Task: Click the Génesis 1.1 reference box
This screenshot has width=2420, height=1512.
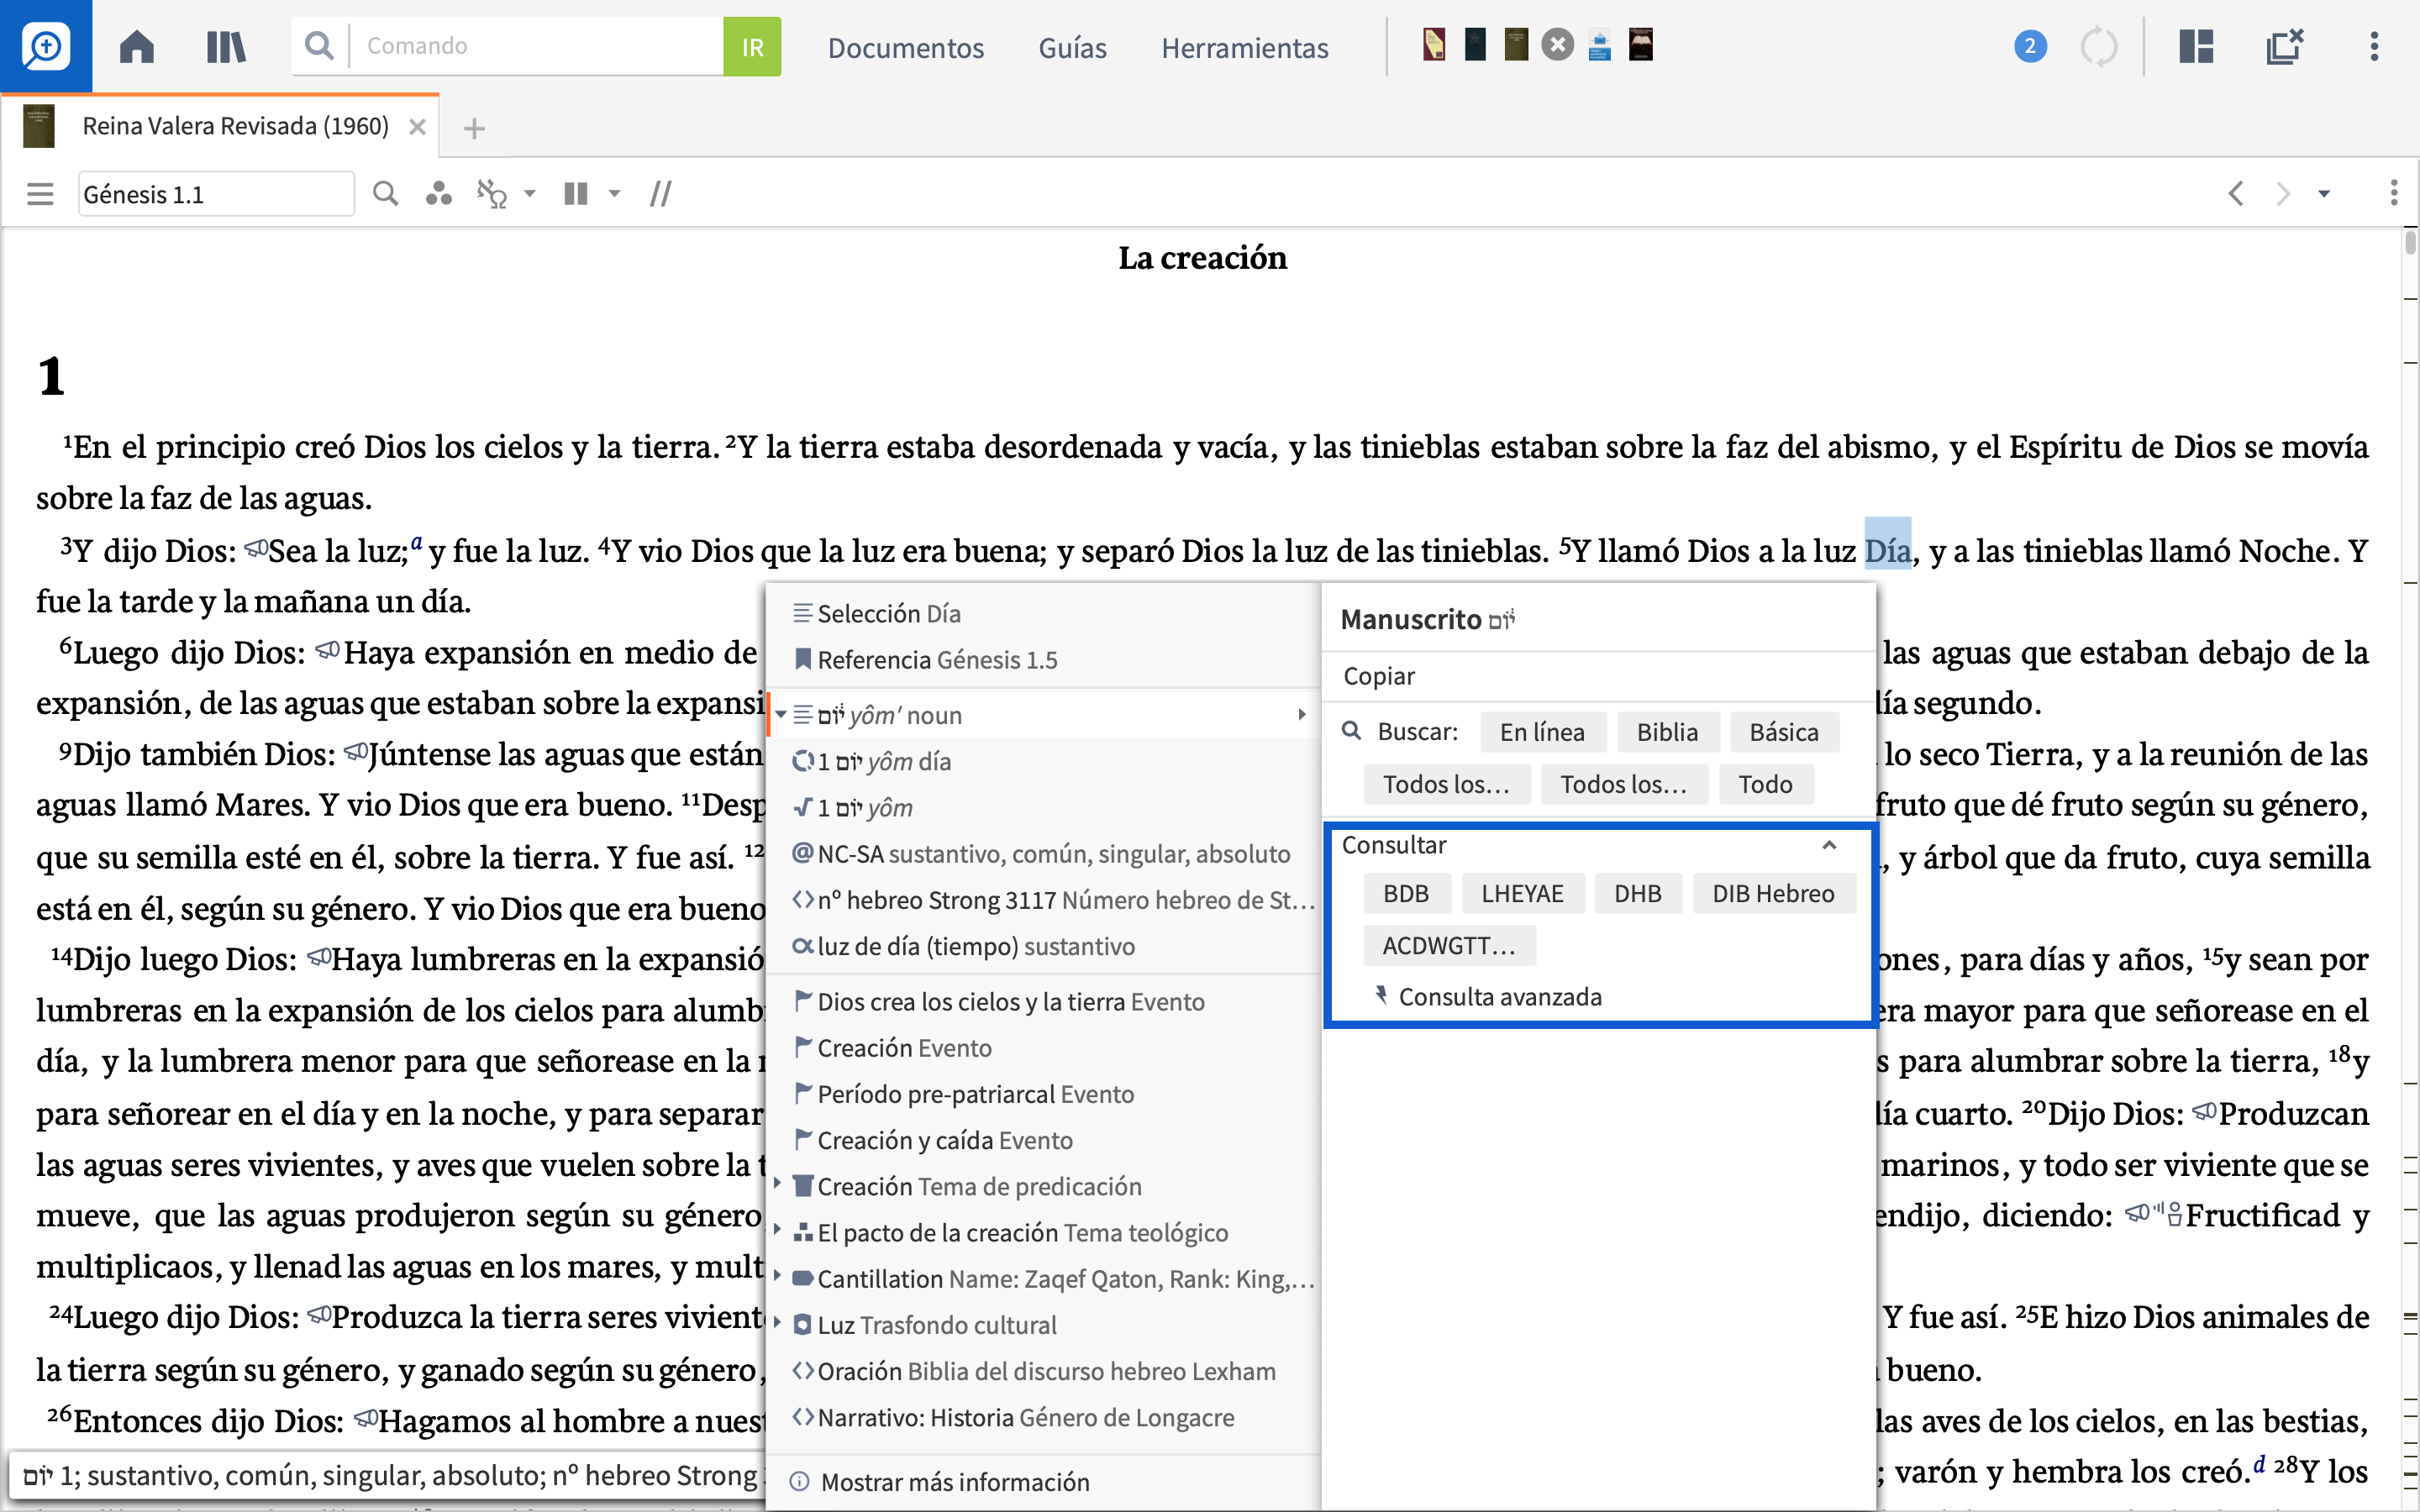Action: pos(216,194)
